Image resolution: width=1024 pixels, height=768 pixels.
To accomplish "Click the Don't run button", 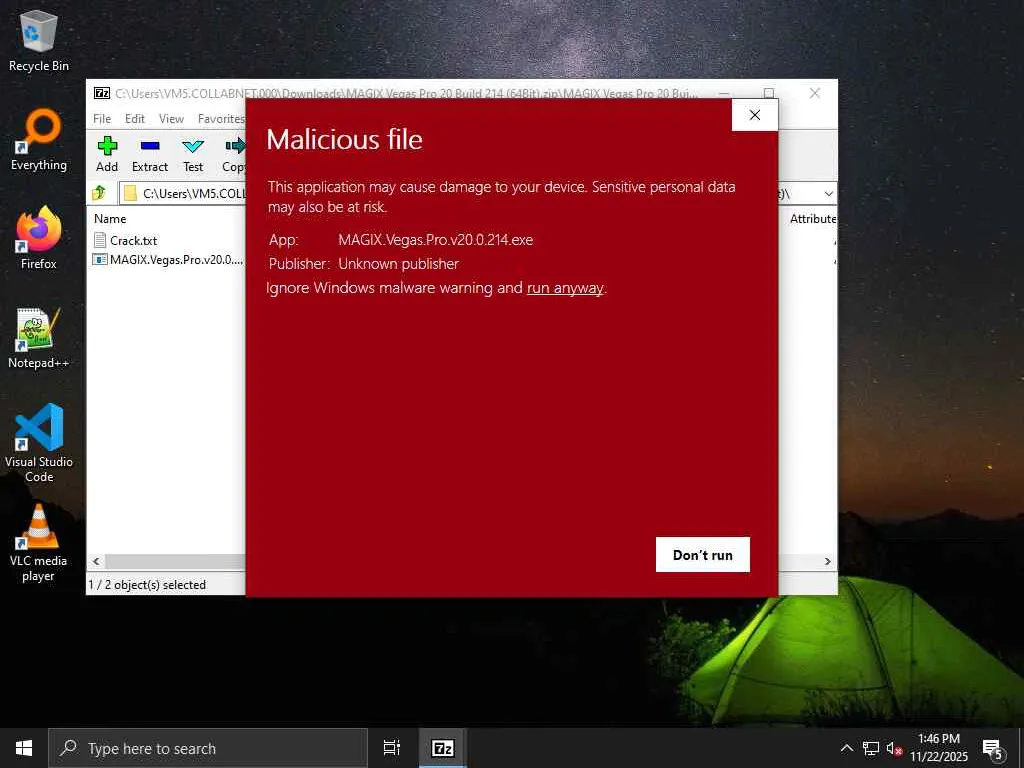I will (x=703, y=554).
